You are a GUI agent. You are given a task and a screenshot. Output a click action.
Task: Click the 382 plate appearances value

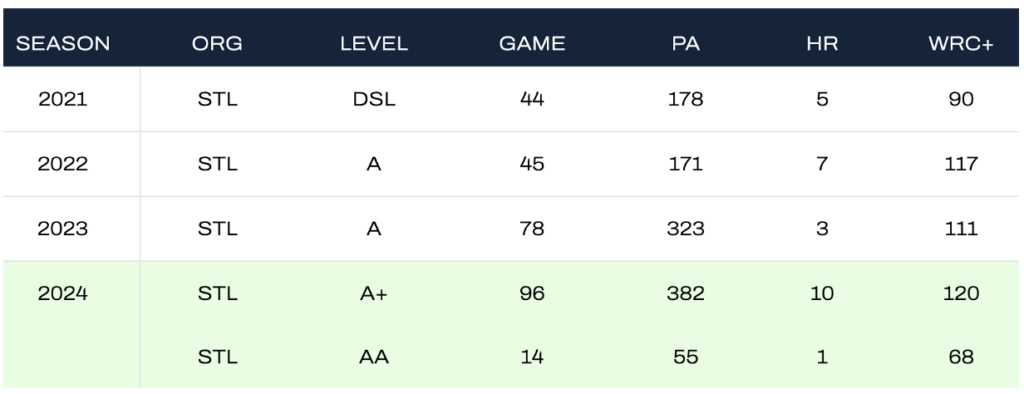pos(686,293)
